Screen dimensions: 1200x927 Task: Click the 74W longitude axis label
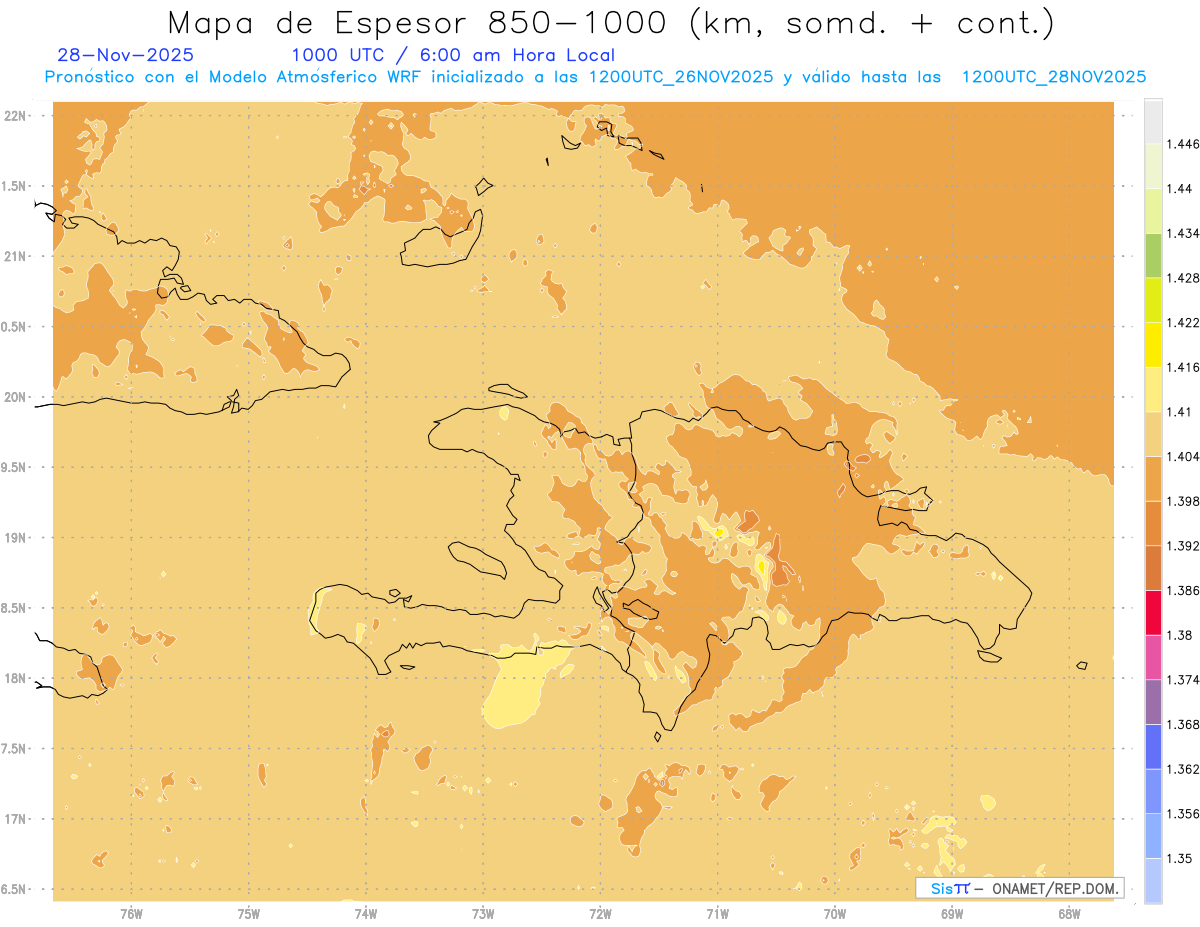pyautogui.click(x=365, y=913)
